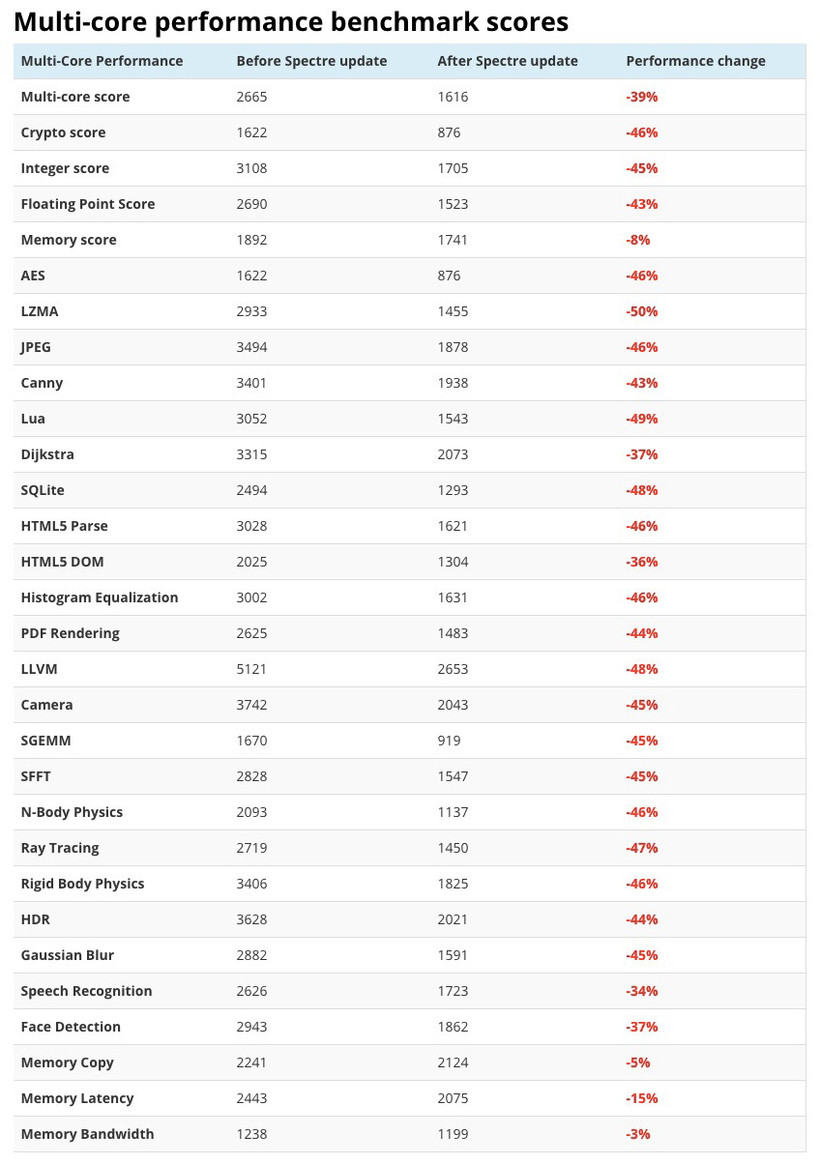Click the 'Multi-Core Performance' column header

[x=102, y=61]
